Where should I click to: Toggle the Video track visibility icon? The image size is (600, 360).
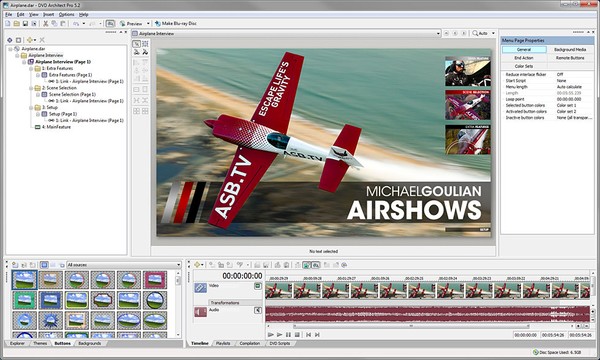point(258,286)
